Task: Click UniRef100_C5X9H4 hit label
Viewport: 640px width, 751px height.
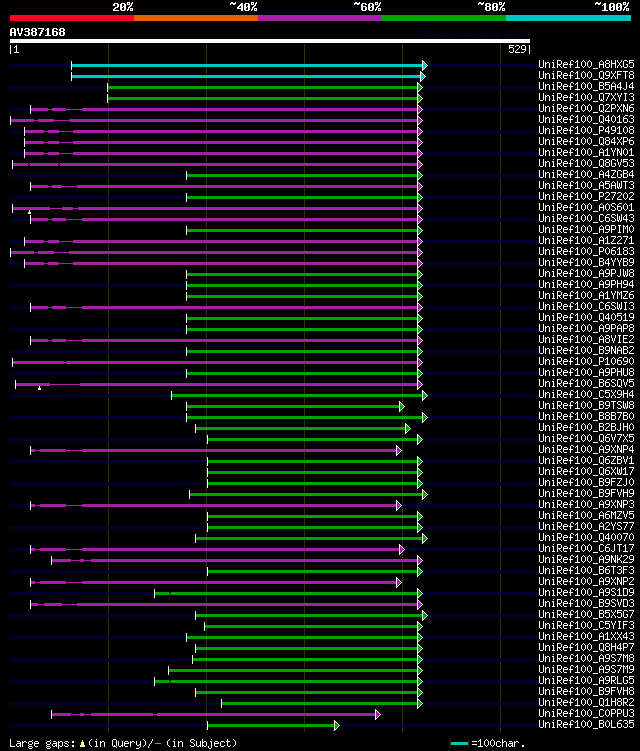Action: coord(586,395)
